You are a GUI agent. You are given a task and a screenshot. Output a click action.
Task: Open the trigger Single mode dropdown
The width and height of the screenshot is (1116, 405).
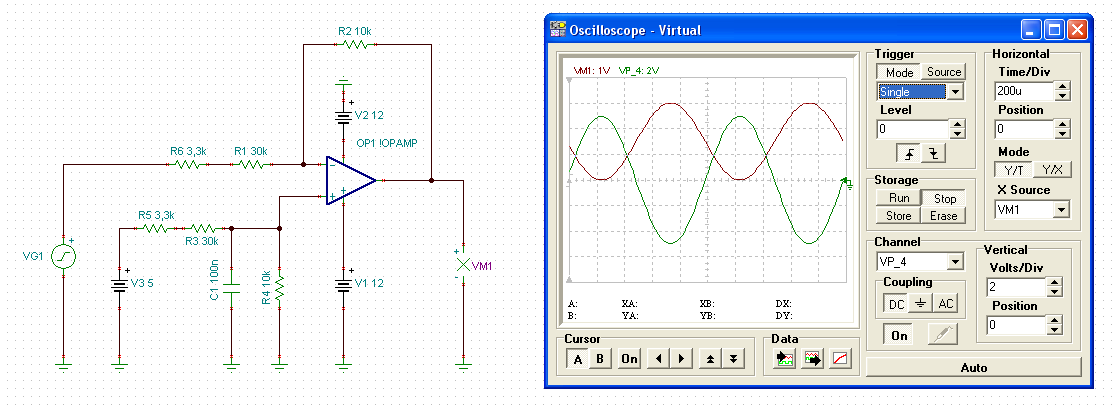(955, 92)
